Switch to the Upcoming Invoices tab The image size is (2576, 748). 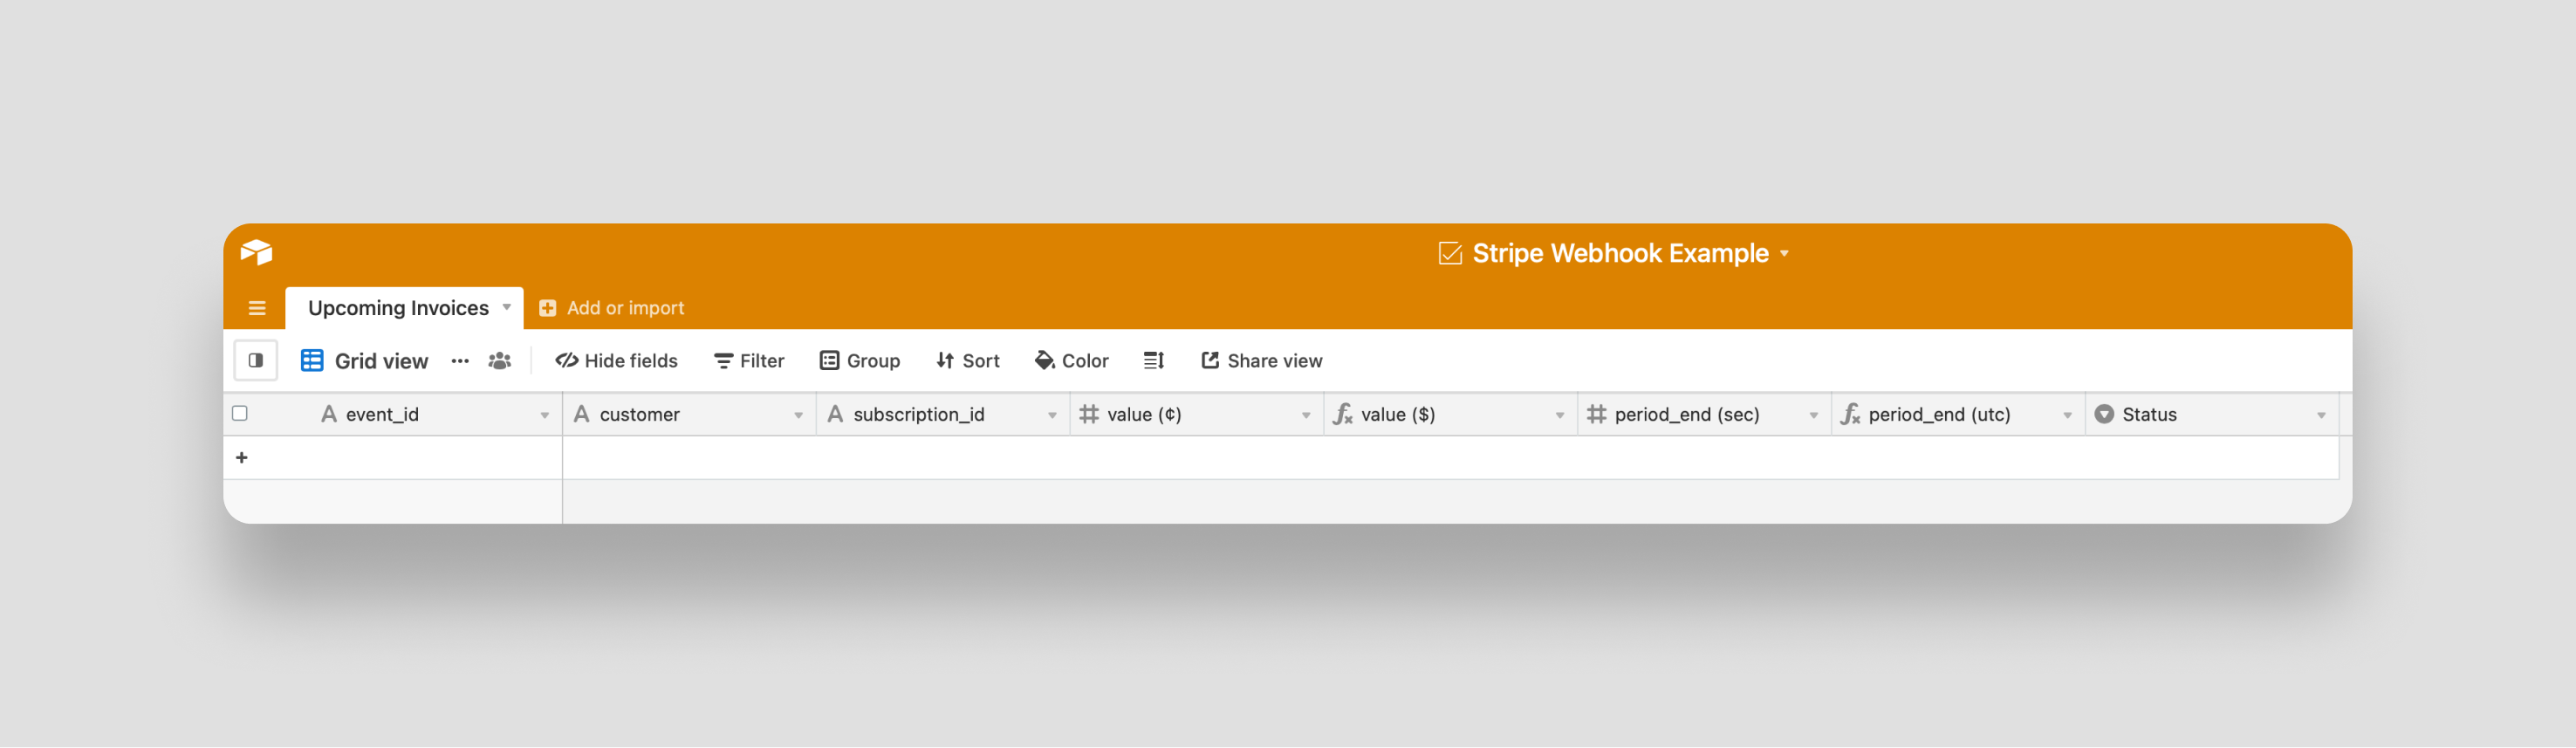(398, 307)
